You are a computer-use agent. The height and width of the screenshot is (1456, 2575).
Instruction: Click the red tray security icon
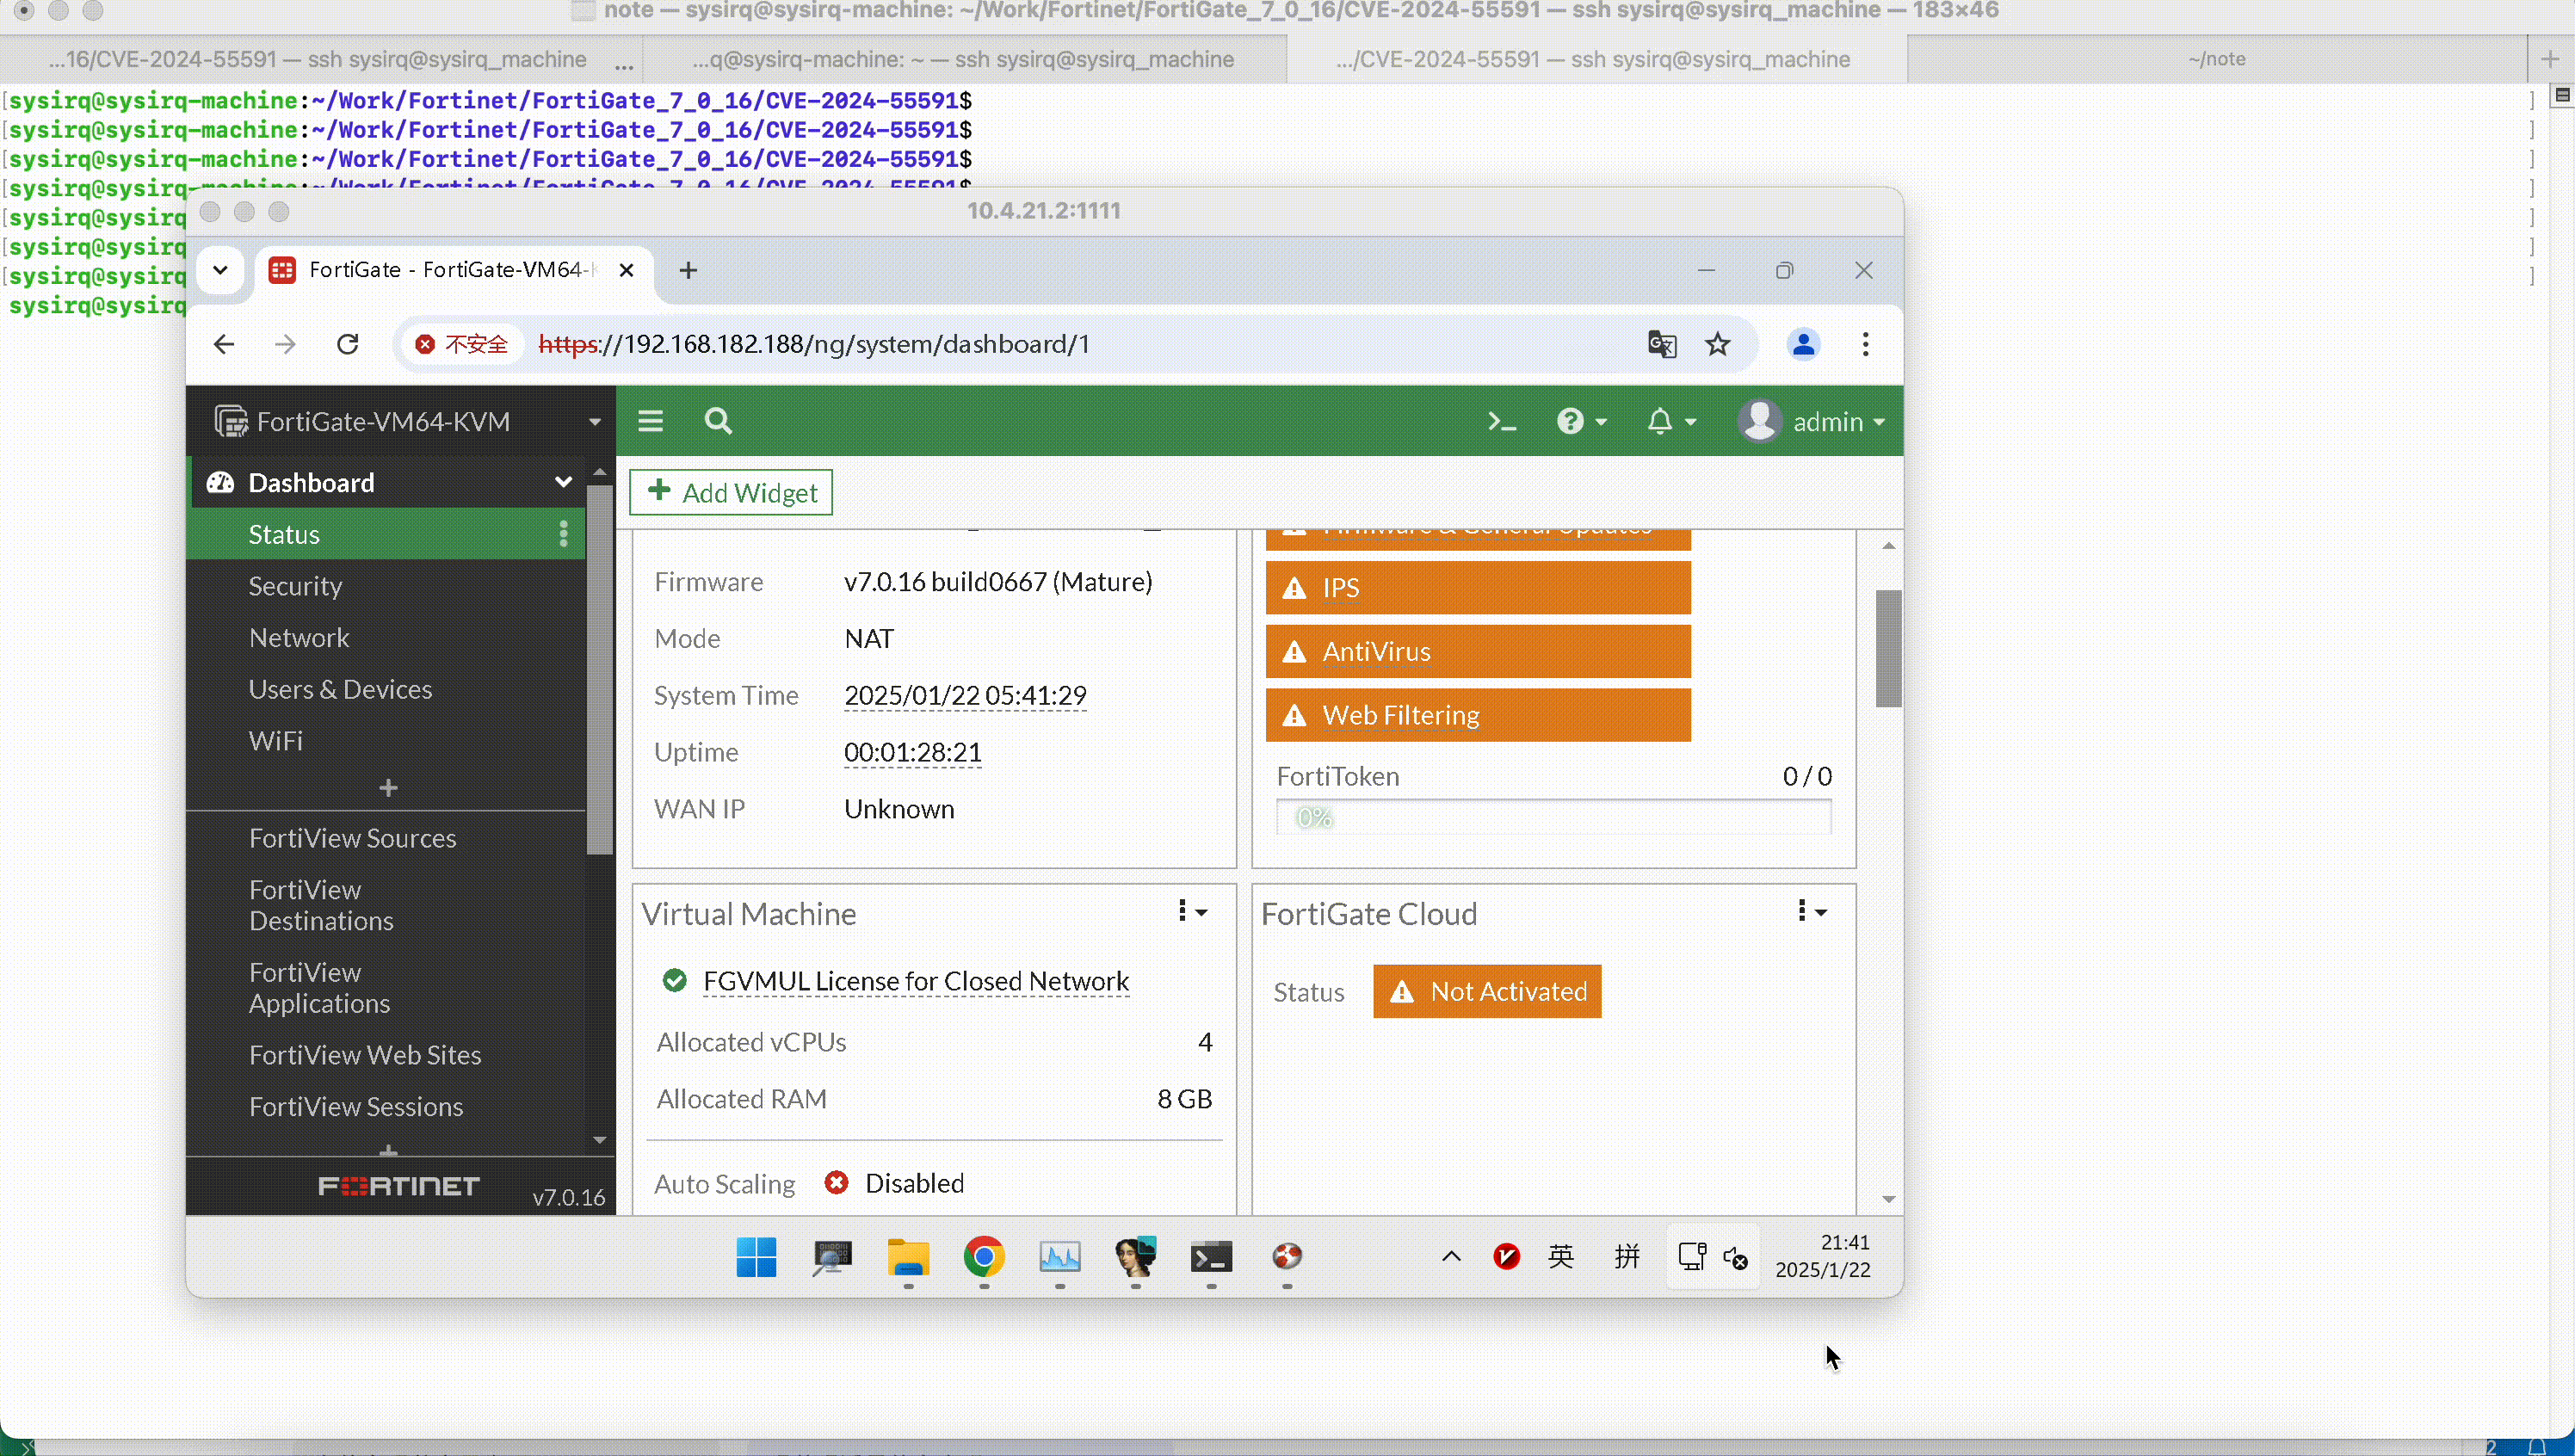point(1507,1257)
